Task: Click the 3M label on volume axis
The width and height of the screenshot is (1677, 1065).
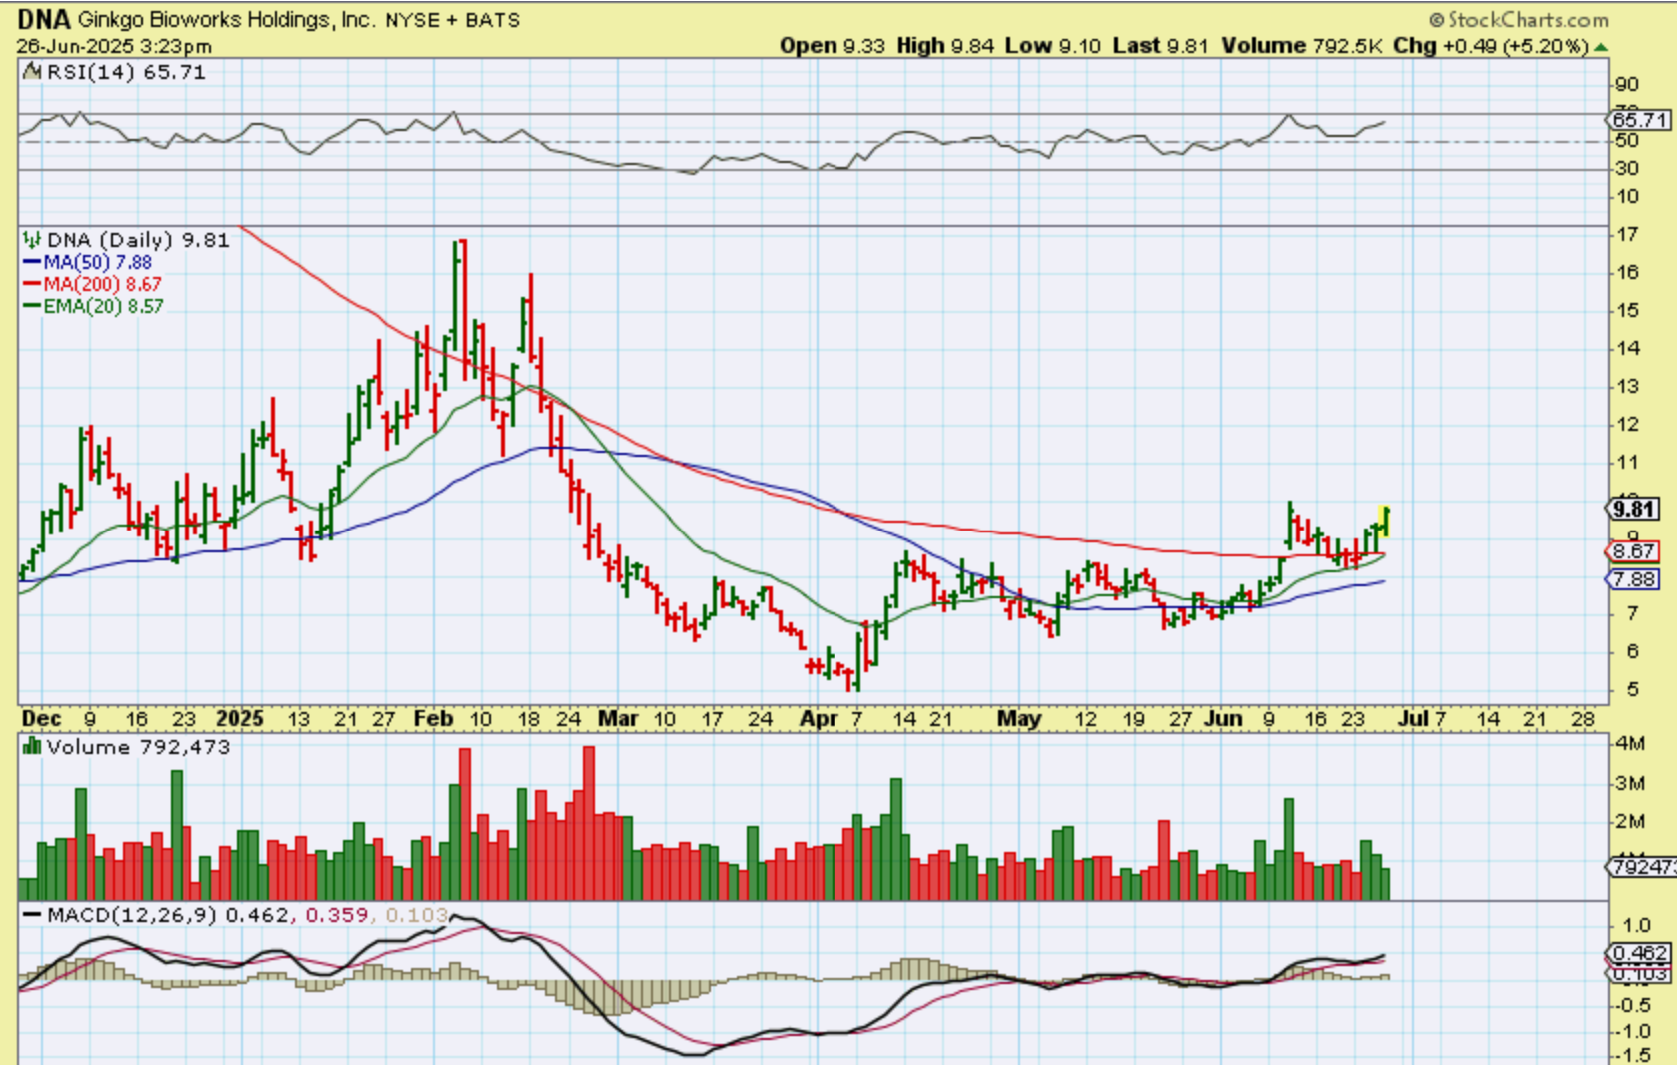Action: [1631, 783]
